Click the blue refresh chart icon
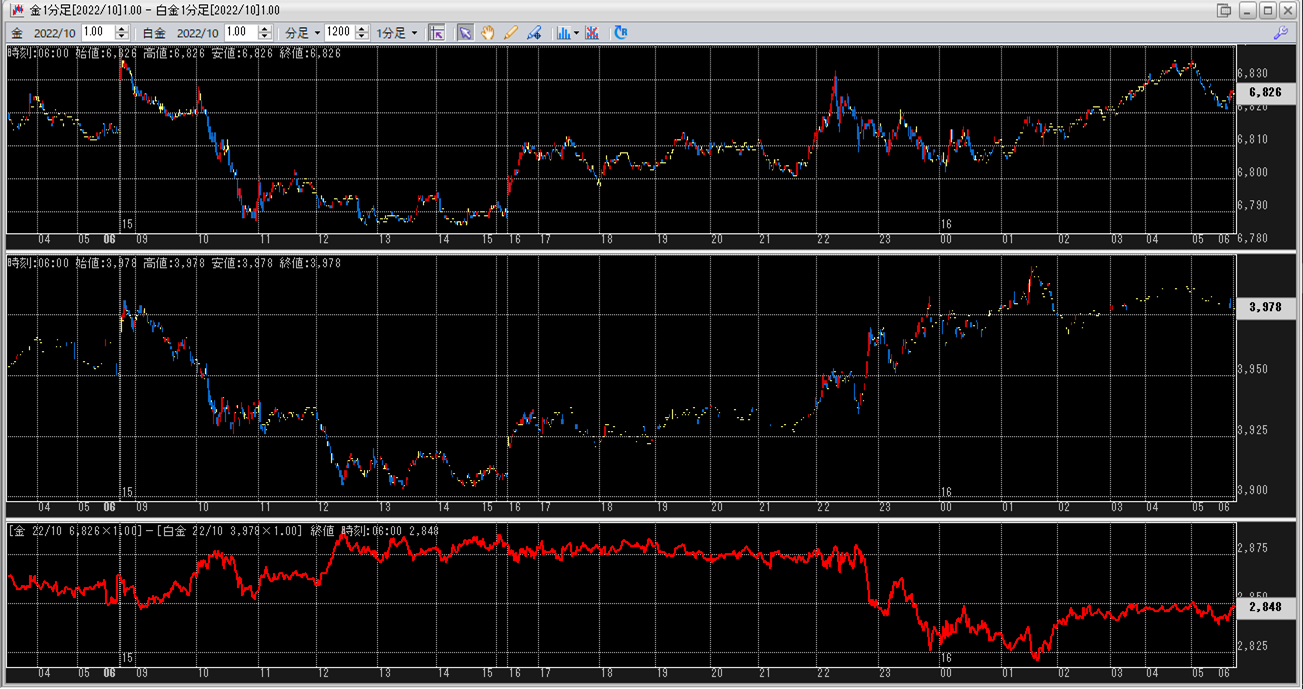Viewport: 1303px width, 689px height. tap(621, 32)
